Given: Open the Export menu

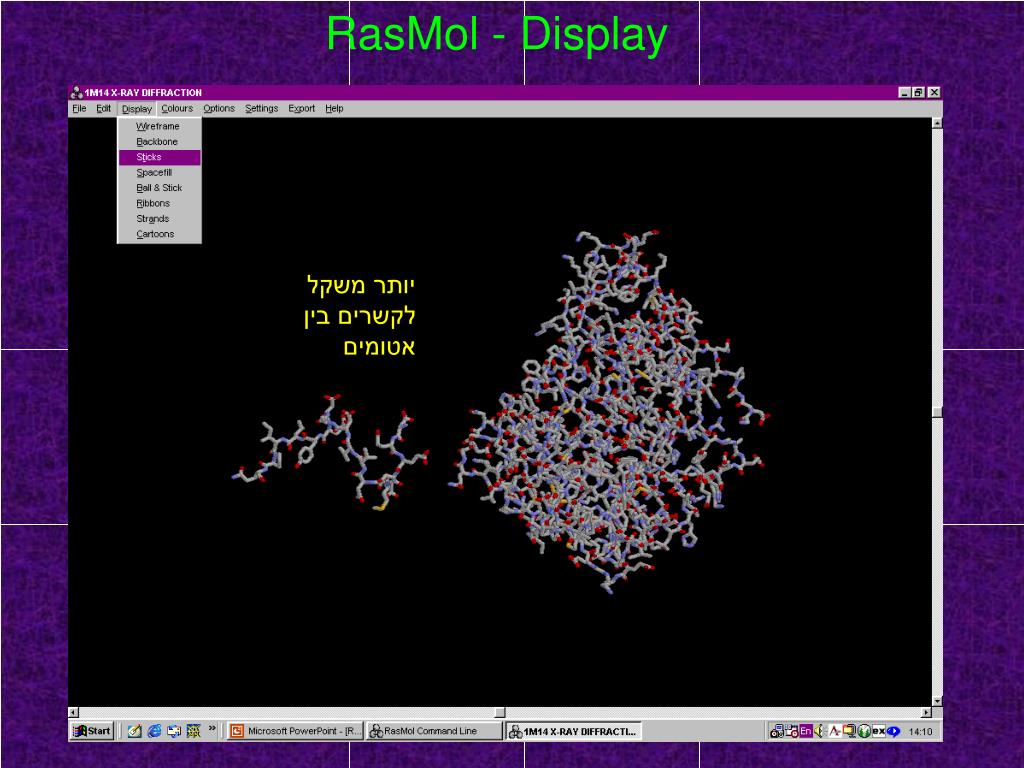Looking at the screenshot, I should coord(301,108).
